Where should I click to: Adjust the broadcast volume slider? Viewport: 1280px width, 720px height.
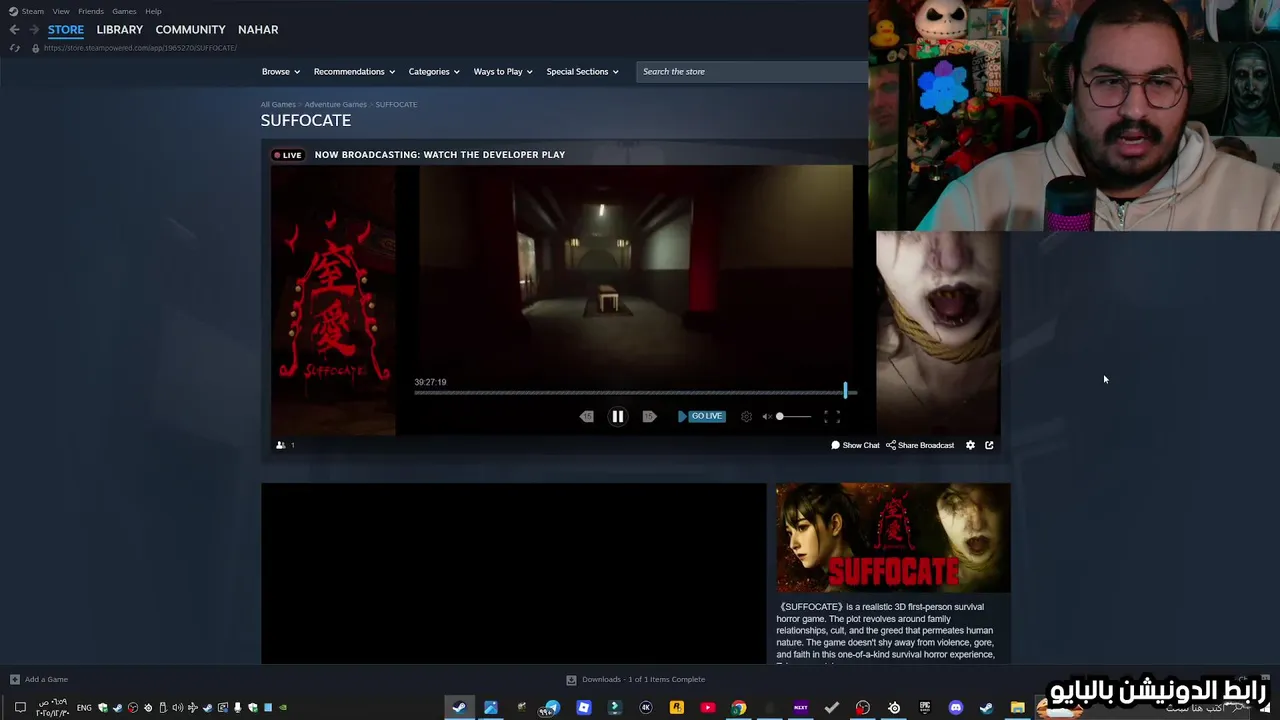point(793,417)
